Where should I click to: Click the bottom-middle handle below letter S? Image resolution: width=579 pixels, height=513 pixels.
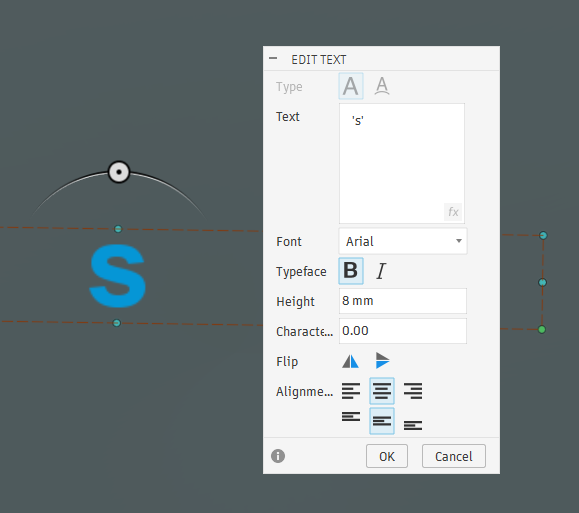[116, 323]
